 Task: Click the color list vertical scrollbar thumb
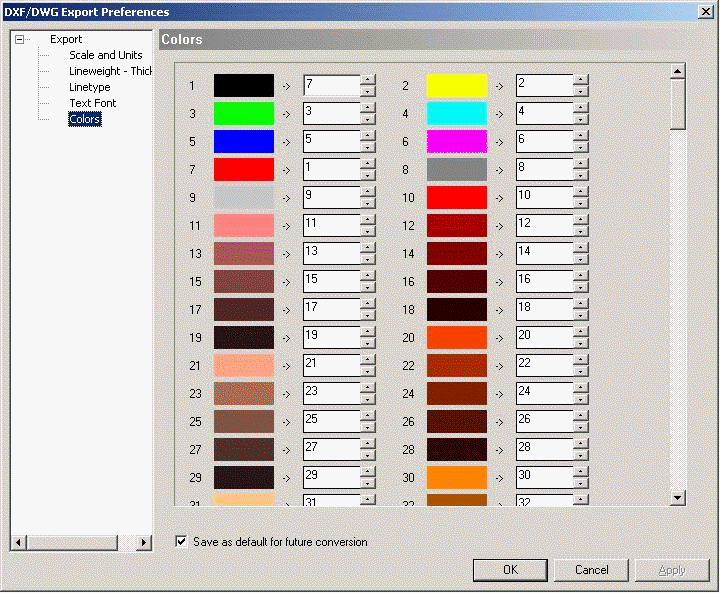point(677,104)
